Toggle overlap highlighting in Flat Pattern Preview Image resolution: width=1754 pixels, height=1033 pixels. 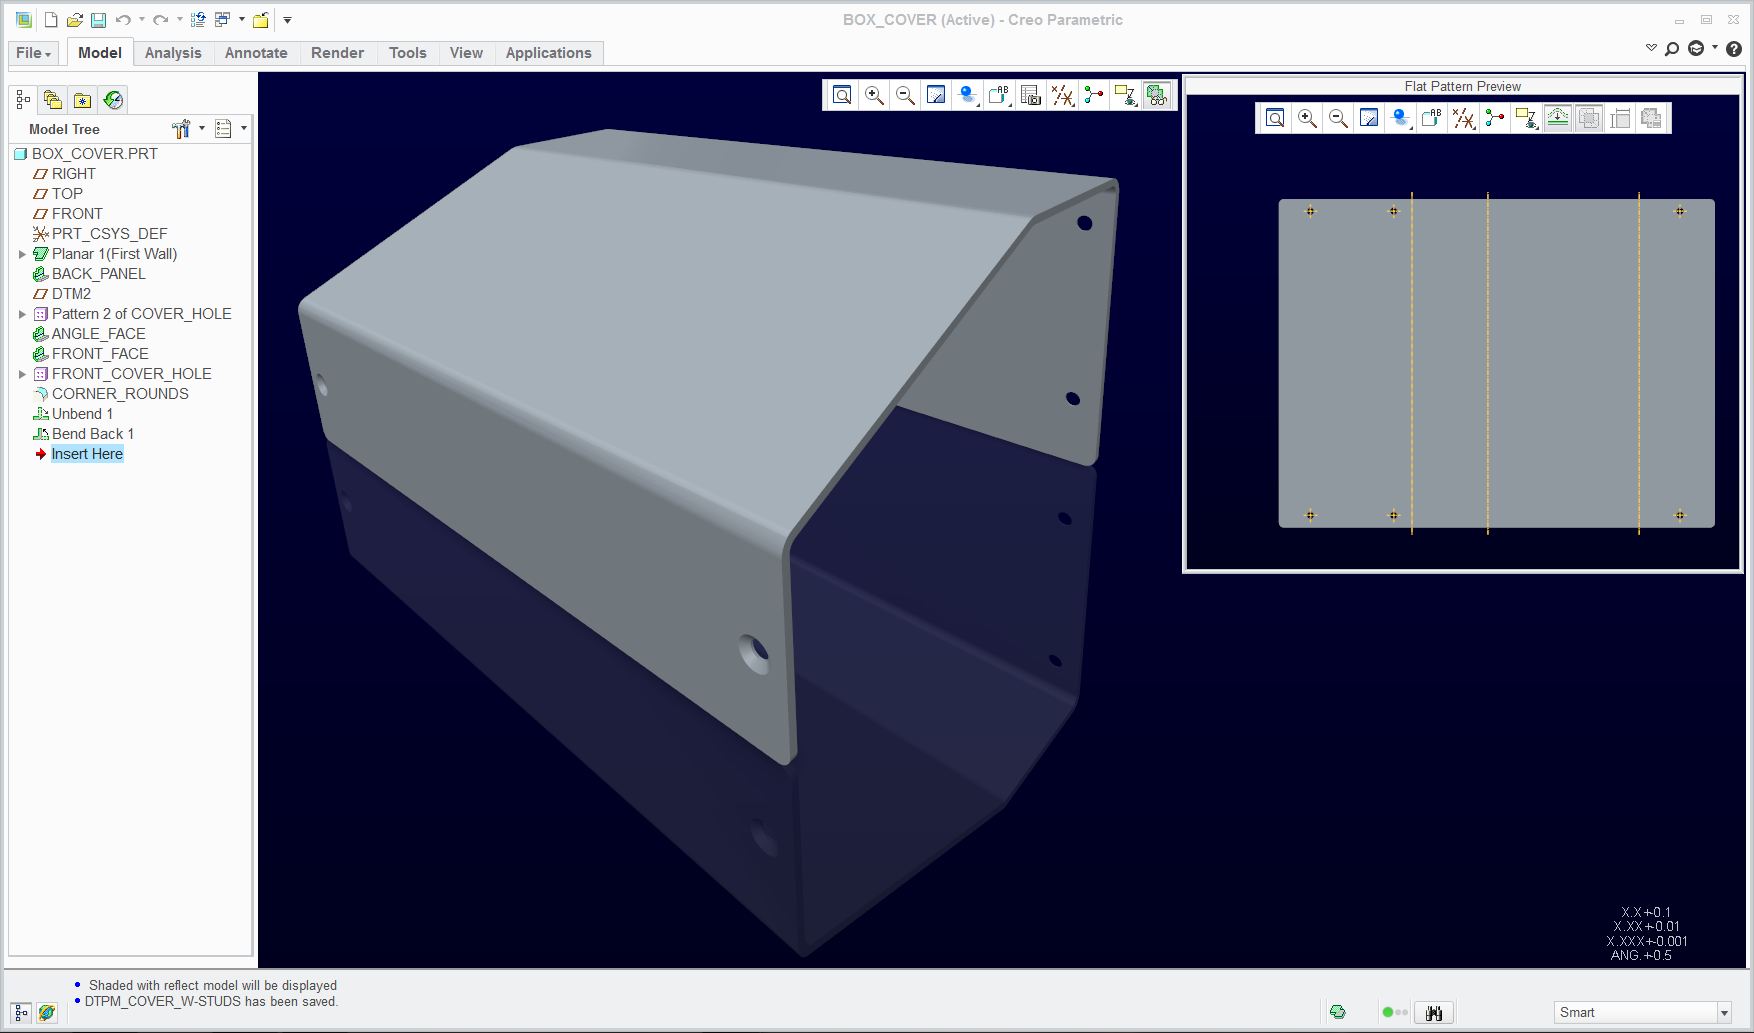pyautogui.click(x=1589, y=118)
